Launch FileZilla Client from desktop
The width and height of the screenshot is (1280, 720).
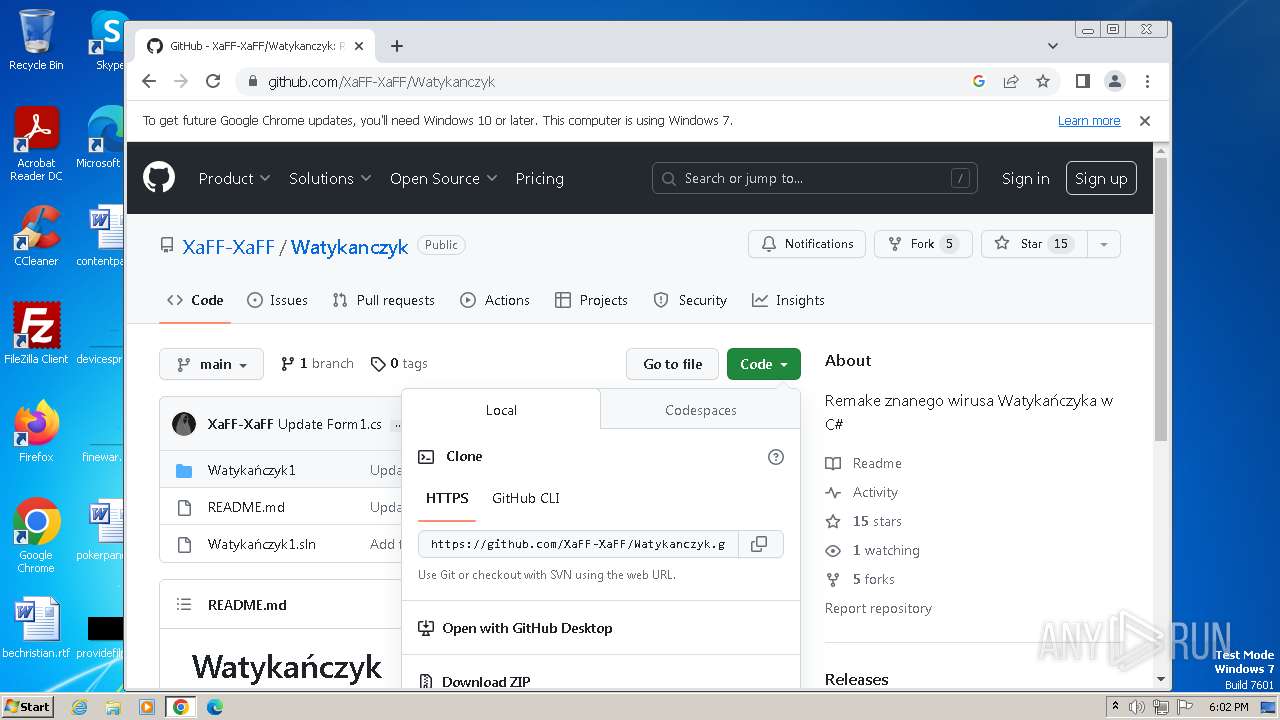click(36, 333)
